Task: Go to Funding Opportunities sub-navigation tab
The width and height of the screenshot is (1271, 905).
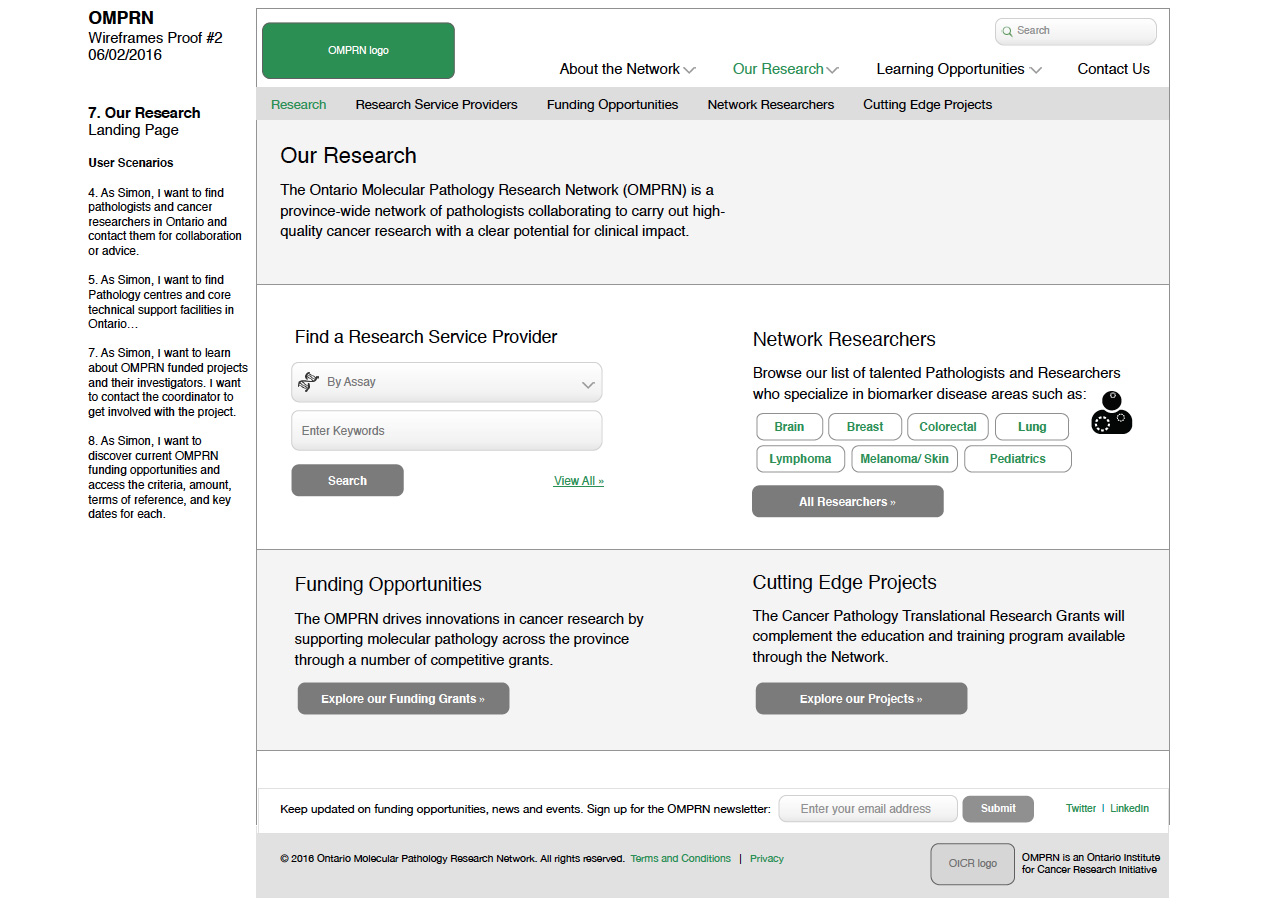Action: tap(612, 105)
